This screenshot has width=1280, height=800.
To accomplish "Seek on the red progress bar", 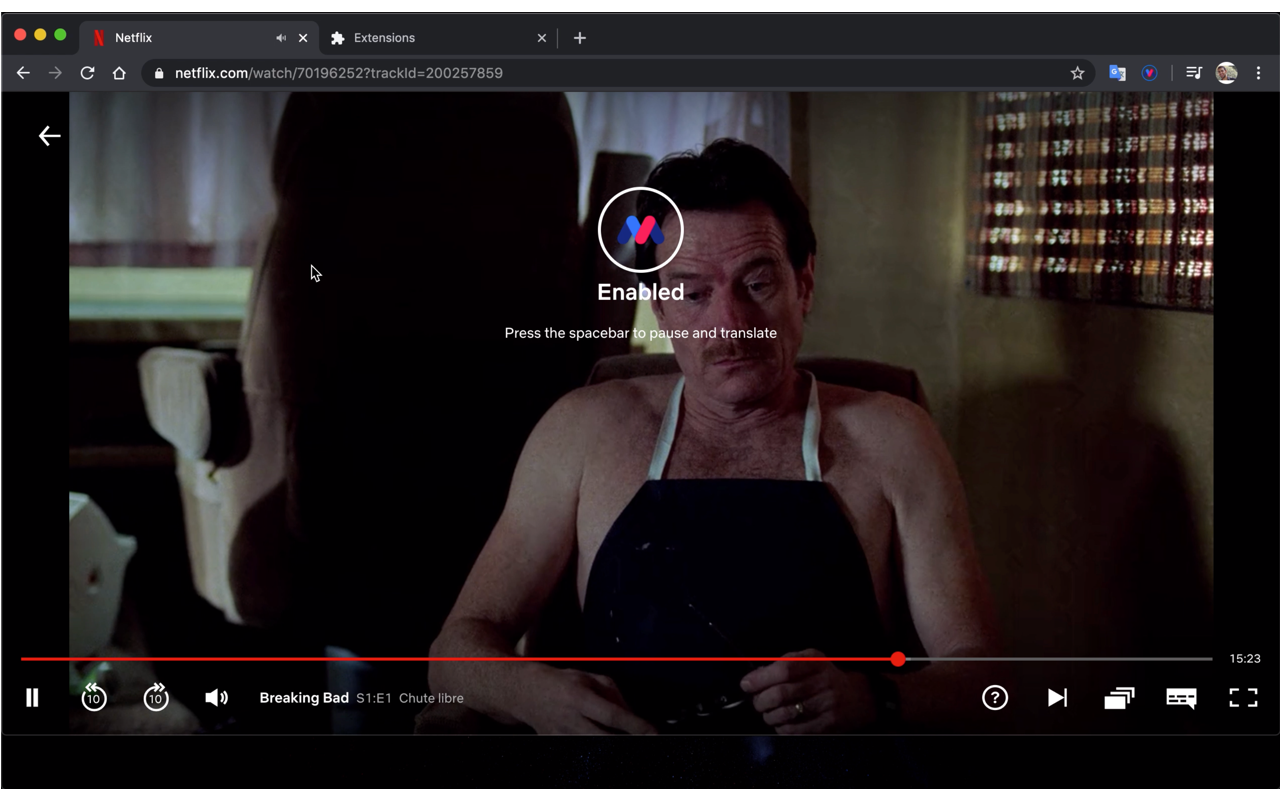I will point(459,659).
